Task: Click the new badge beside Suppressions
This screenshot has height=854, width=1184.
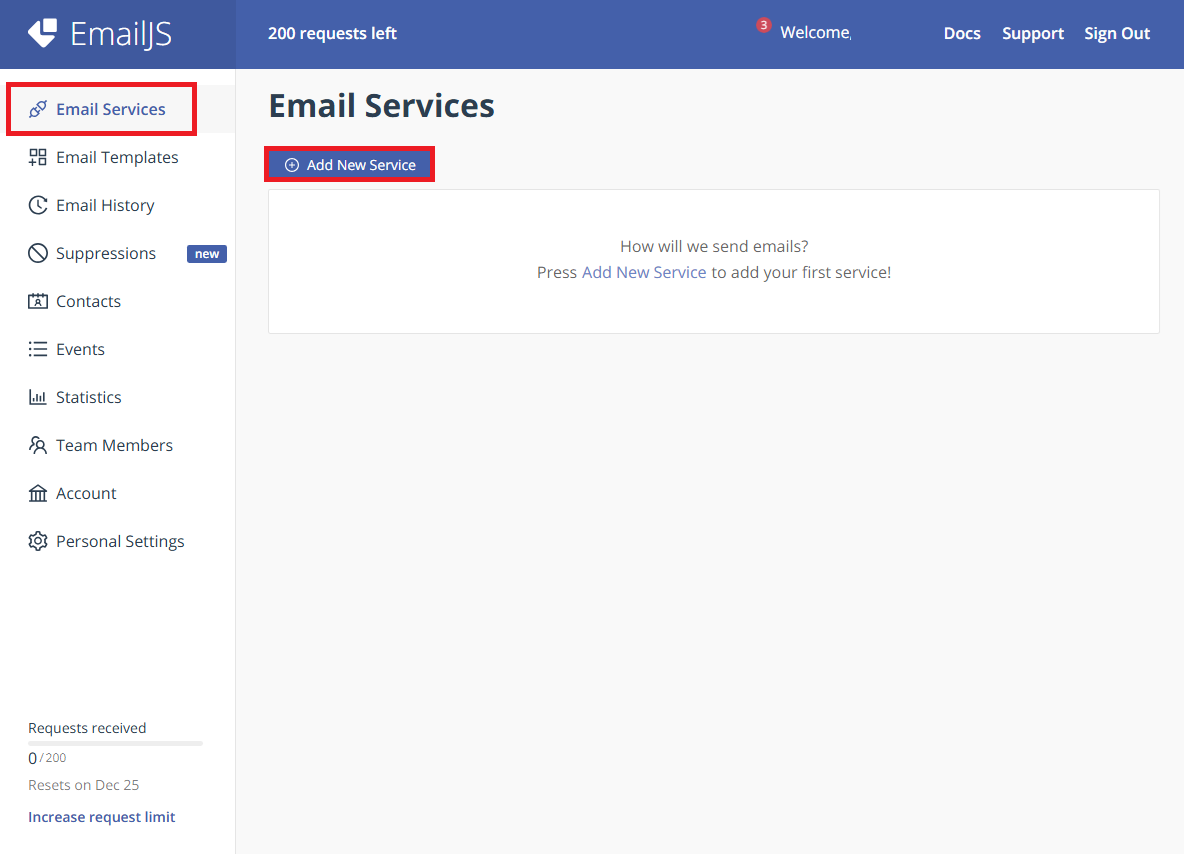Action: [207, 254]
